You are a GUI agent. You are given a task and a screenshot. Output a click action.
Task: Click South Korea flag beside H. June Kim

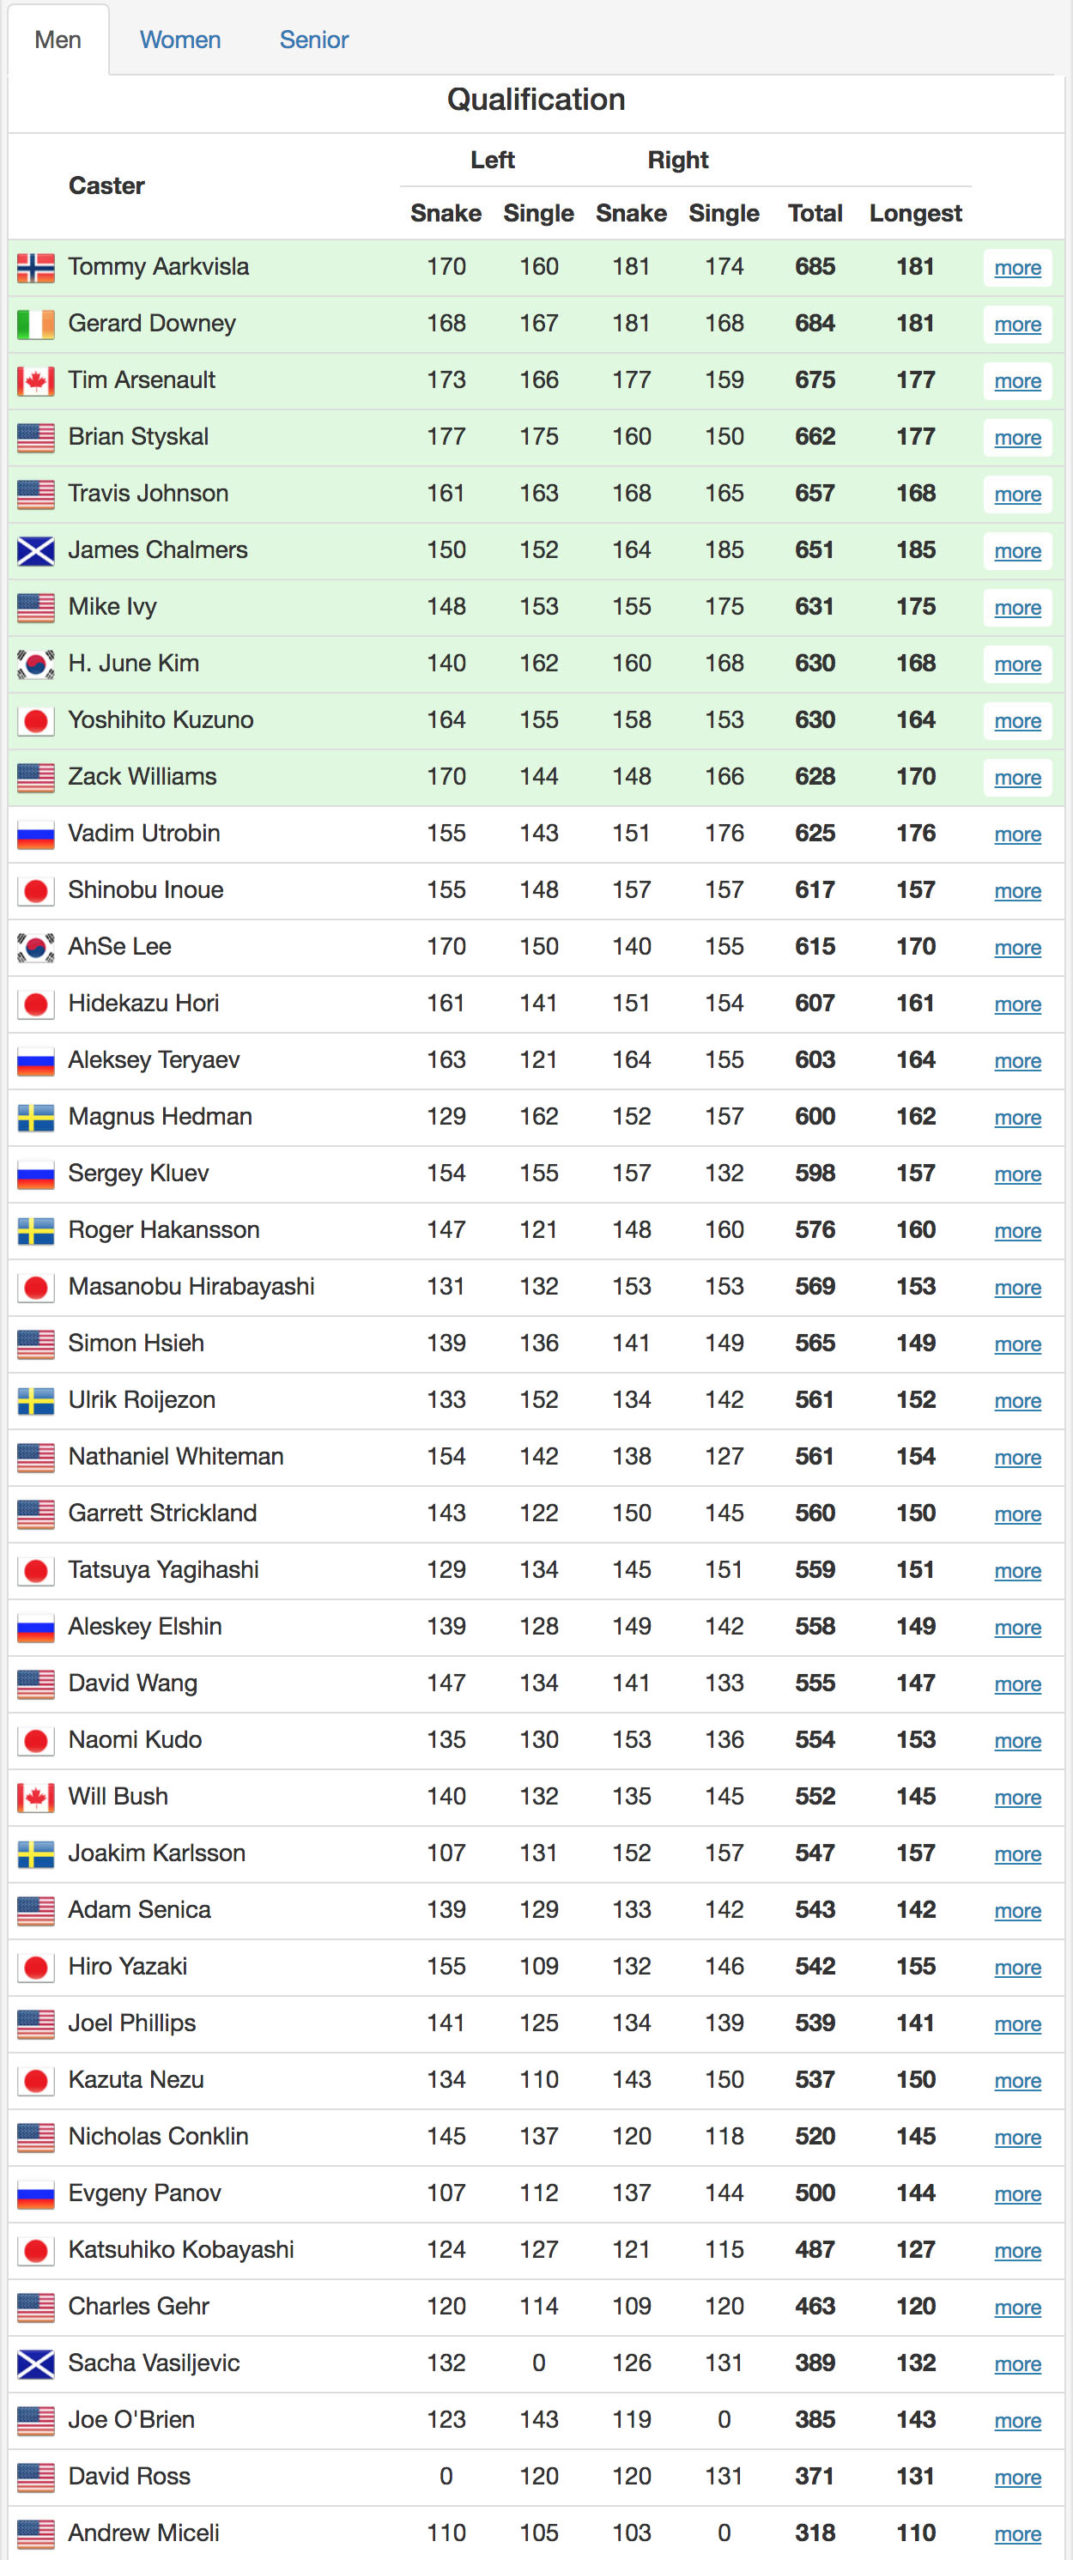36,664
